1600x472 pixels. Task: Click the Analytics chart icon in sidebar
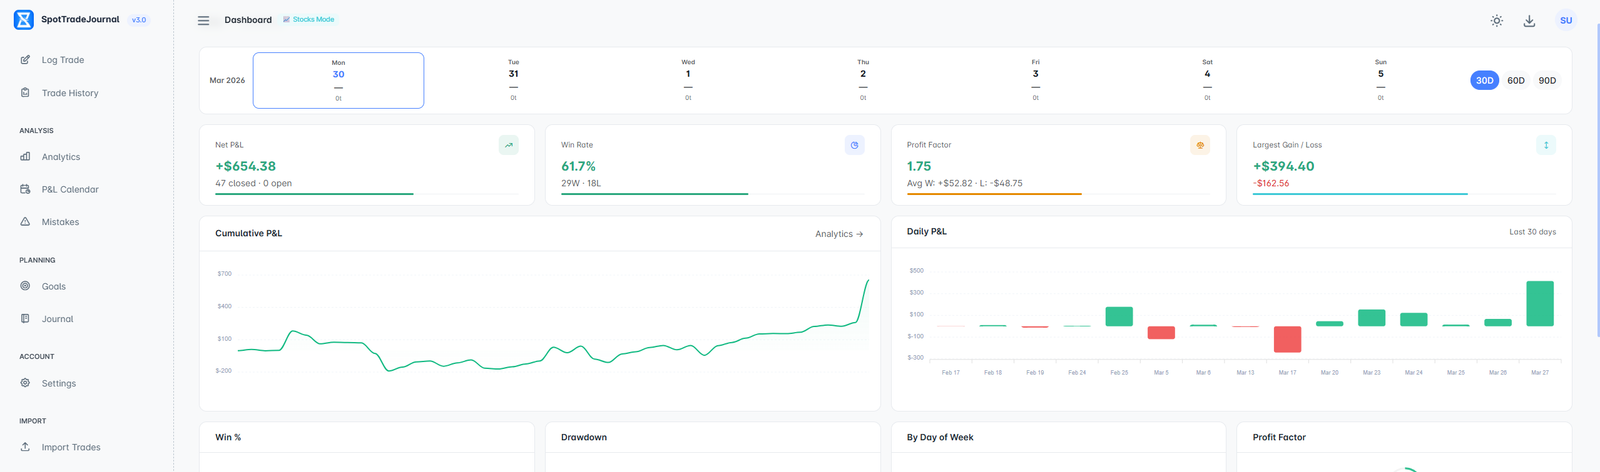[x=25, y=156]
